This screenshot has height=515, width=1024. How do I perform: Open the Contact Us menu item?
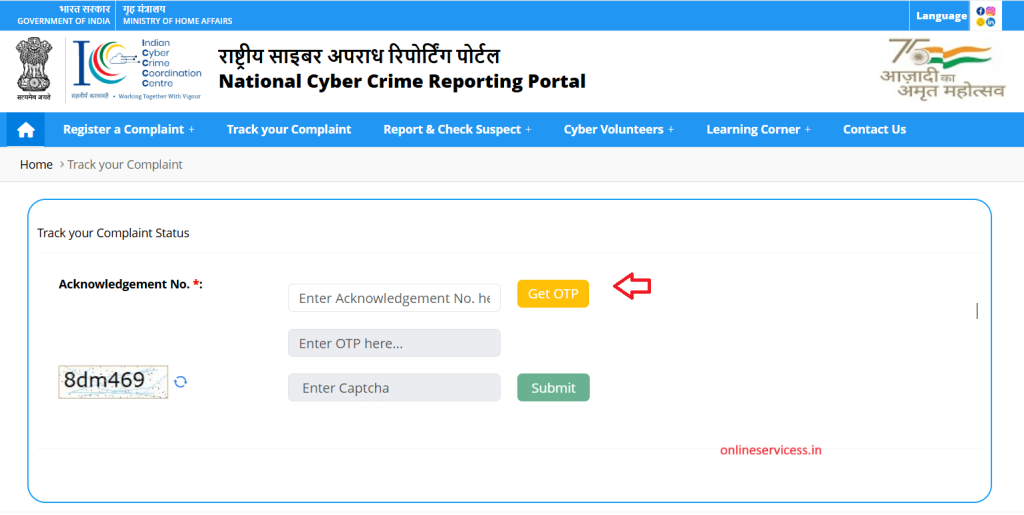pos(874,129)
